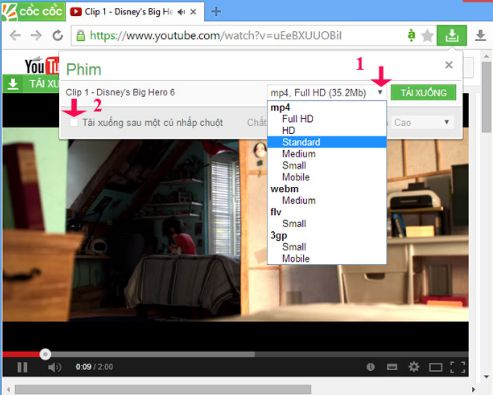The height and width of the screenshot is (395, 493).
Task: Click the Vietnamese typing 'à' icon in address bar
Action: pyautogui.click(x=412, y=35)
